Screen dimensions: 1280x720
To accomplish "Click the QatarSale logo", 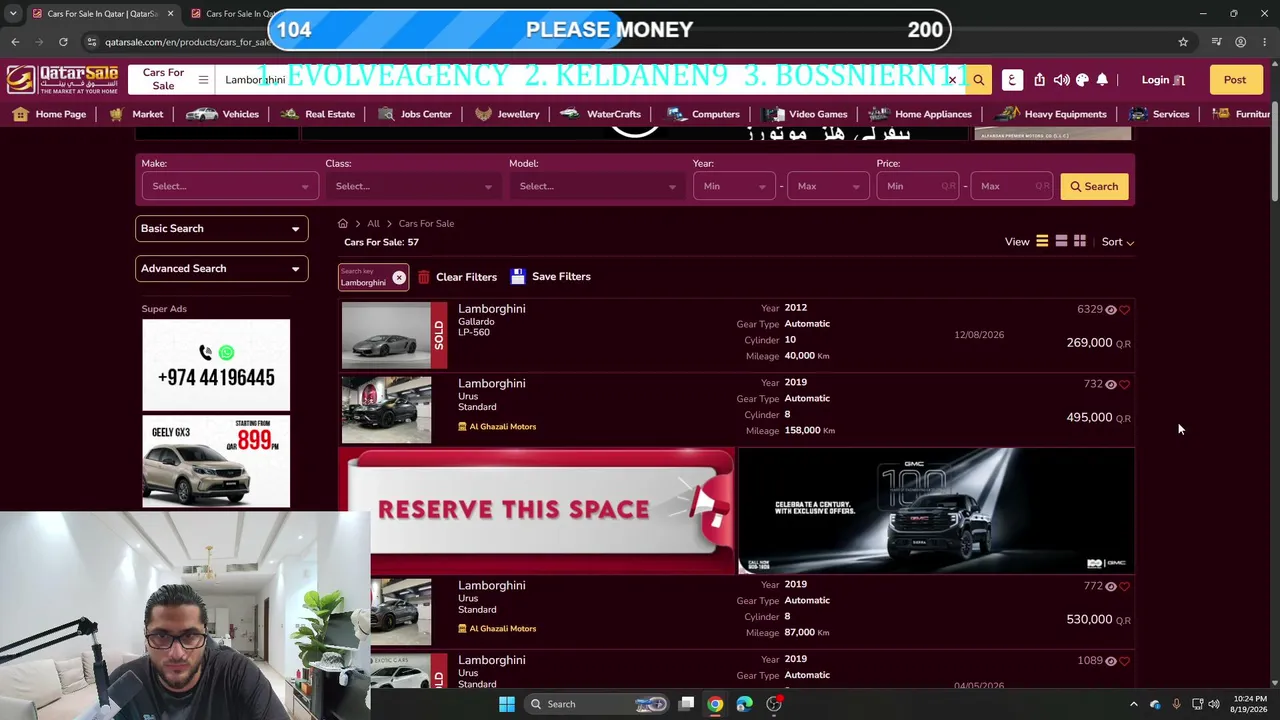I will coord(62,80).
